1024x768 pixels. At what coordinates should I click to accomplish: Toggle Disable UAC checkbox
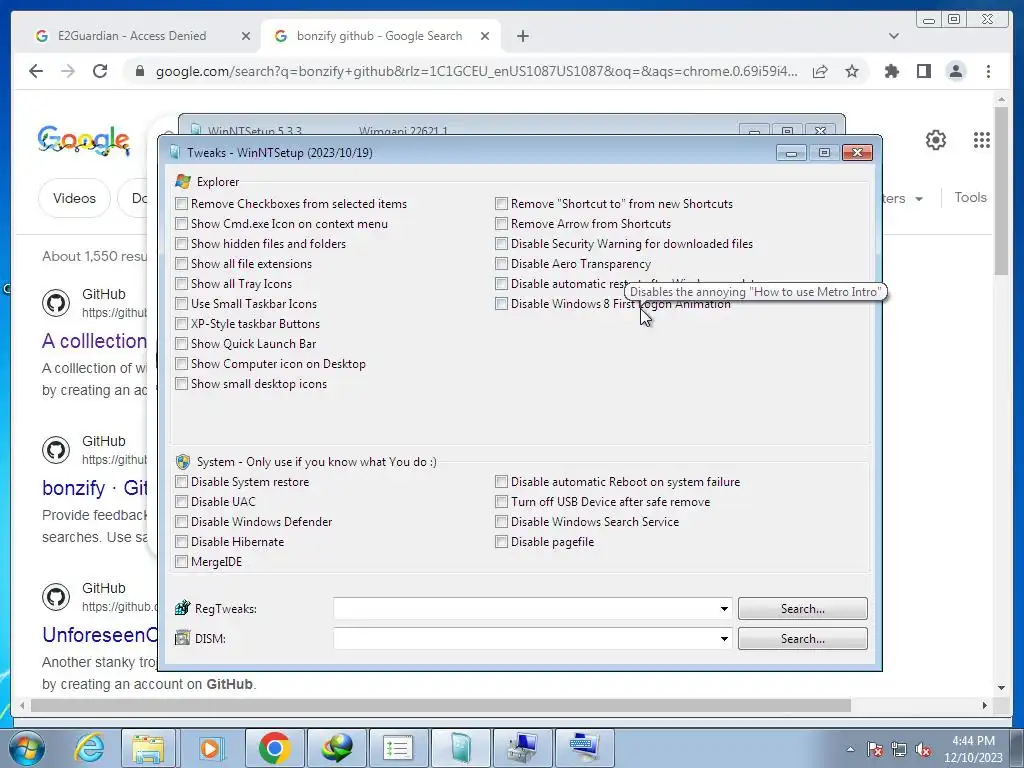182,502
